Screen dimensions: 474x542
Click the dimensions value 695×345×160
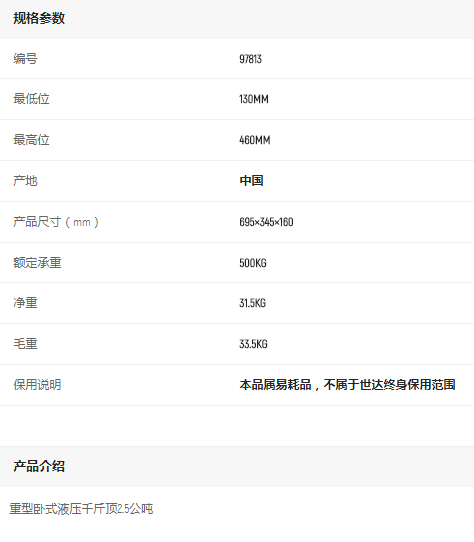coord(266,222)
